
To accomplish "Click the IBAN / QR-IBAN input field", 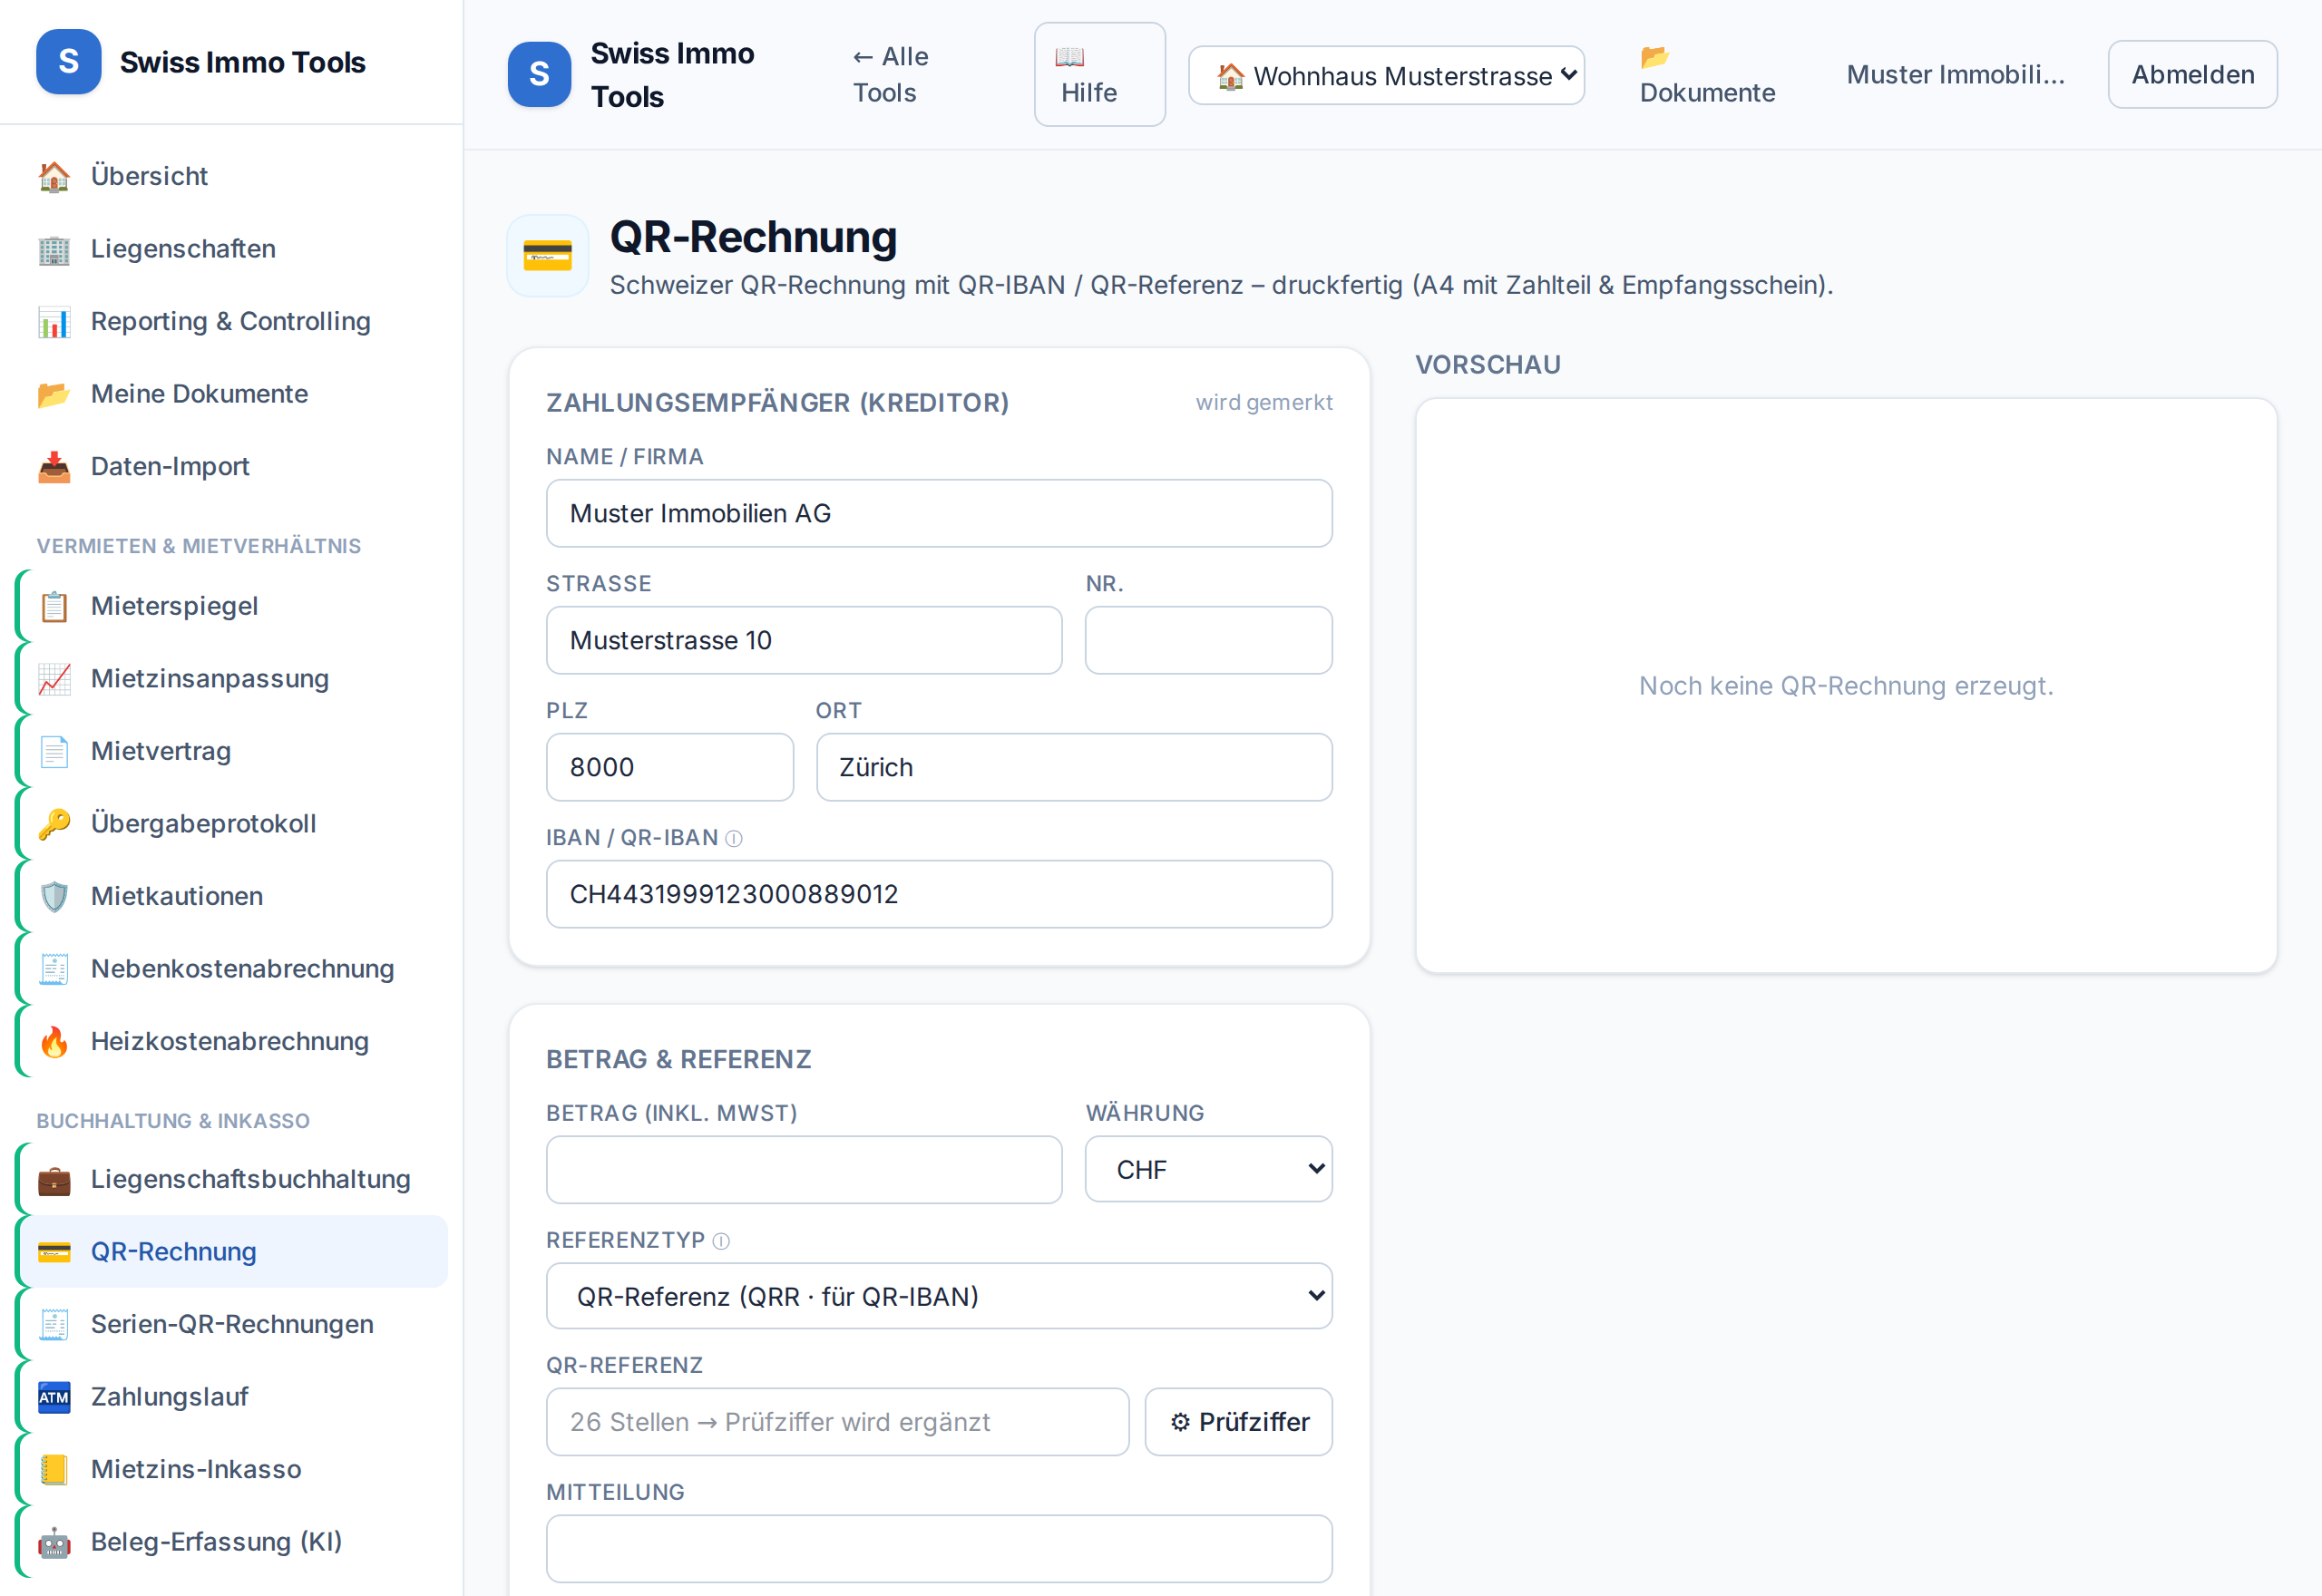I will pyautogui.click(x=939, y=894).
